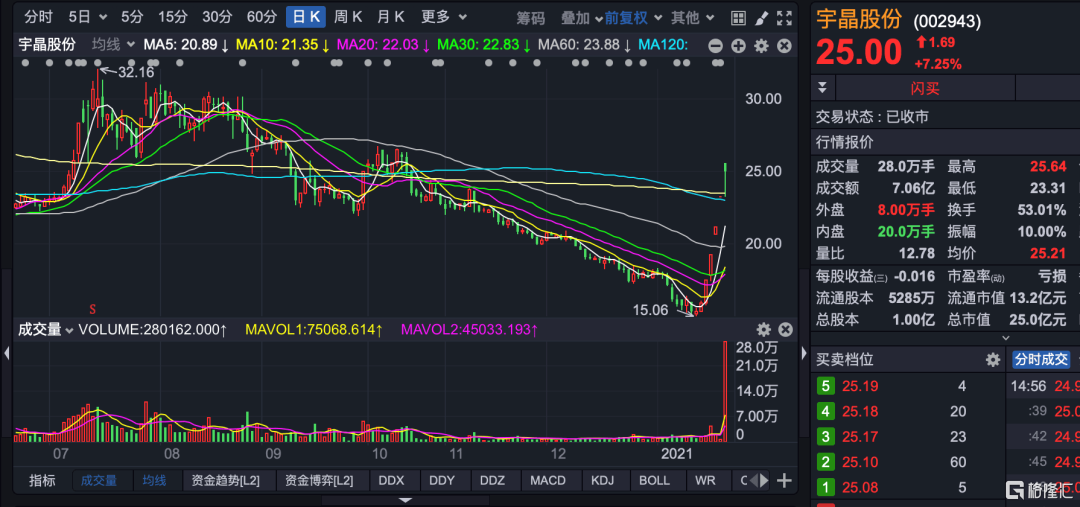Viewport: 1080px width, 507px height.
Task: Collapse the right side panel arrow
Action: 803,353
